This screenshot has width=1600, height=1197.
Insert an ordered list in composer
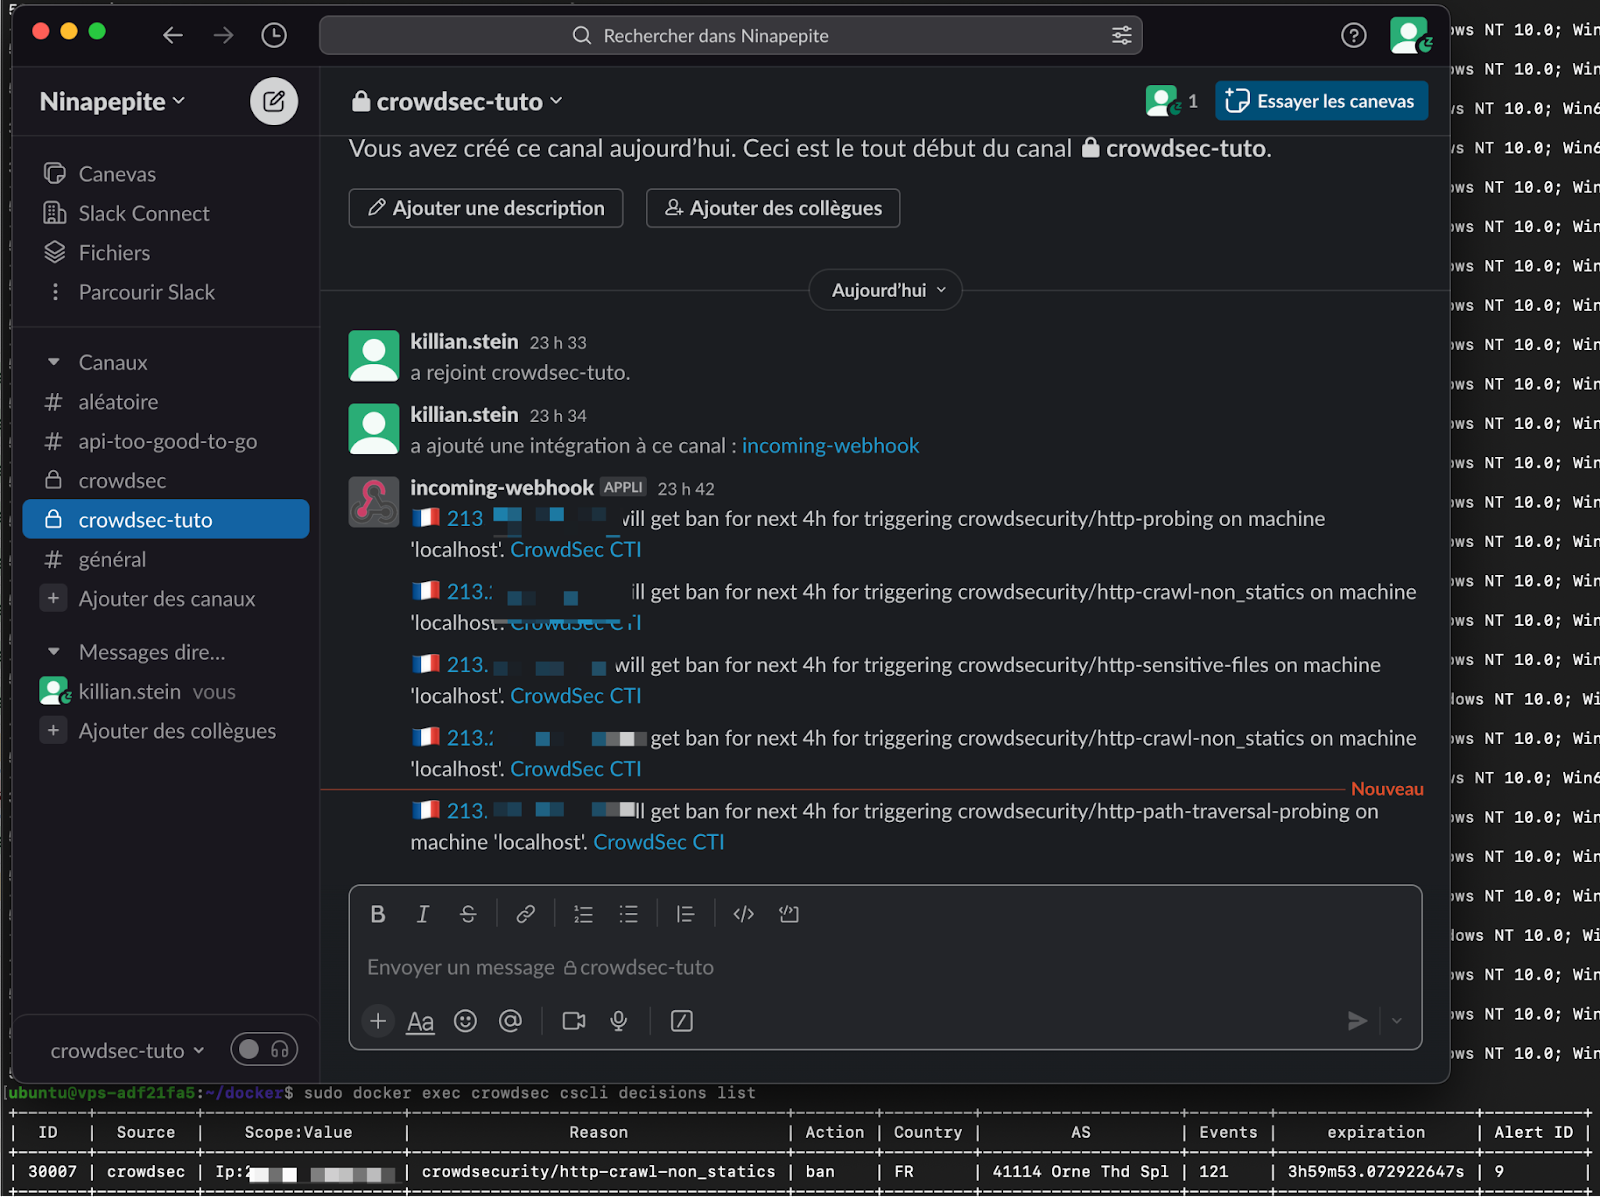pyautogui.click(x=583, y=914)
